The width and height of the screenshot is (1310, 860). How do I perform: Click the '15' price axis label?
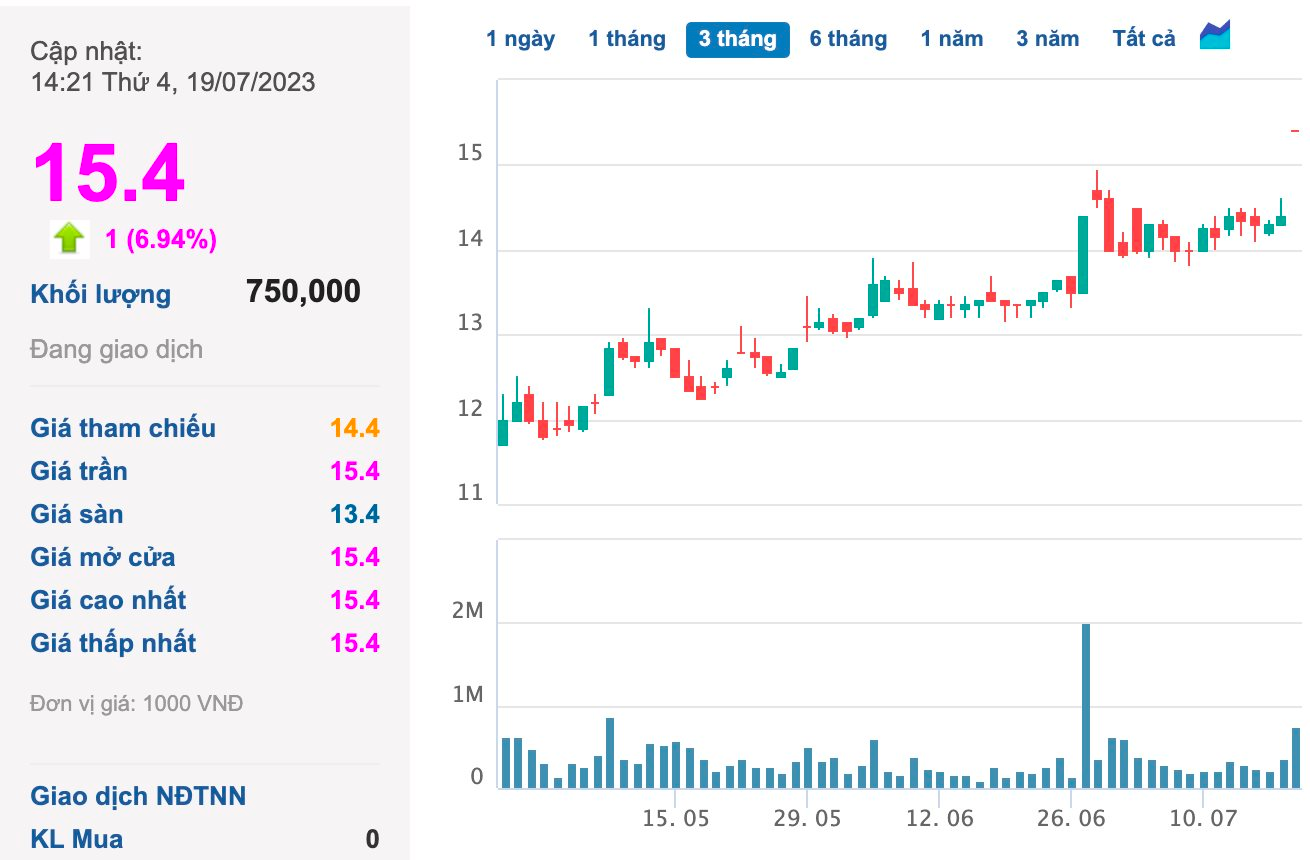tap(470, 153)
